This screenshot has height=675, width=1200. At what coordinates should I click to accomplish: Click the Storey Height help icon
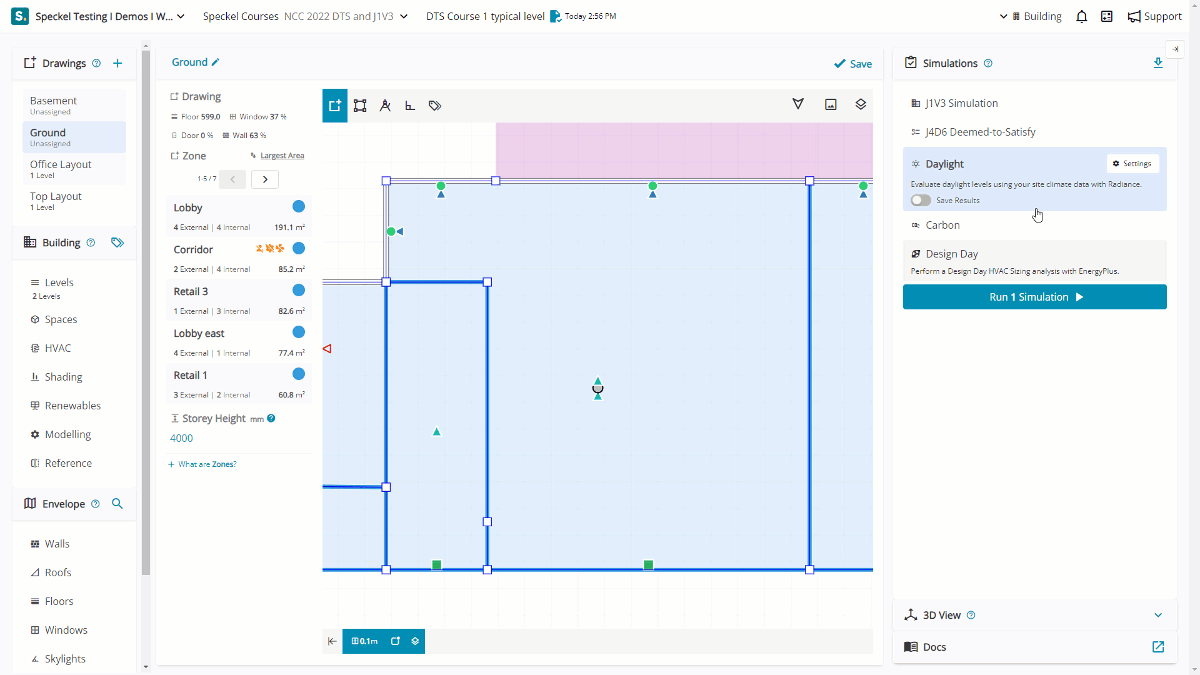(271, 419)
